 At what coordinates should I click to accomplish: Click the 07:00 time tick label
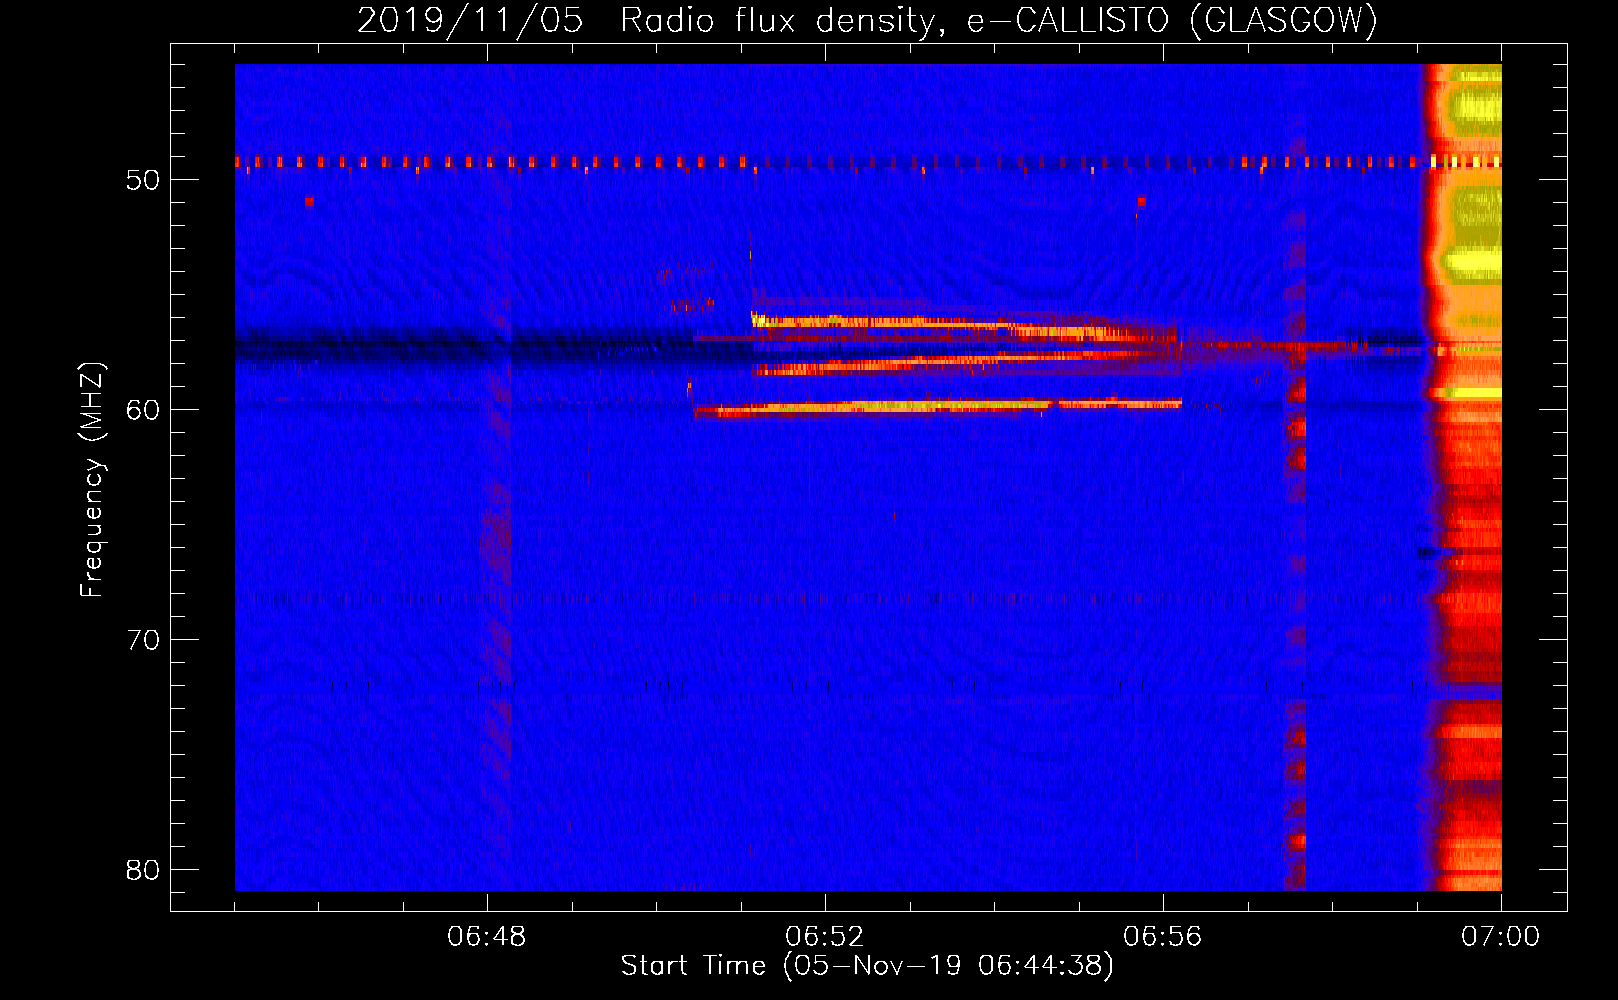point(1501,937)
